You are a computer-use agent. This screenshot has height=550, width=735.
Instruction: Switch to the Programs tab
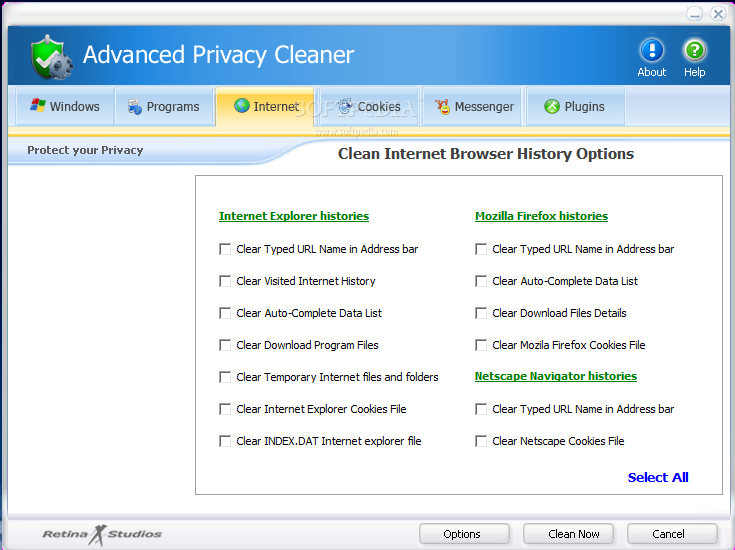[x=164, y=106]
